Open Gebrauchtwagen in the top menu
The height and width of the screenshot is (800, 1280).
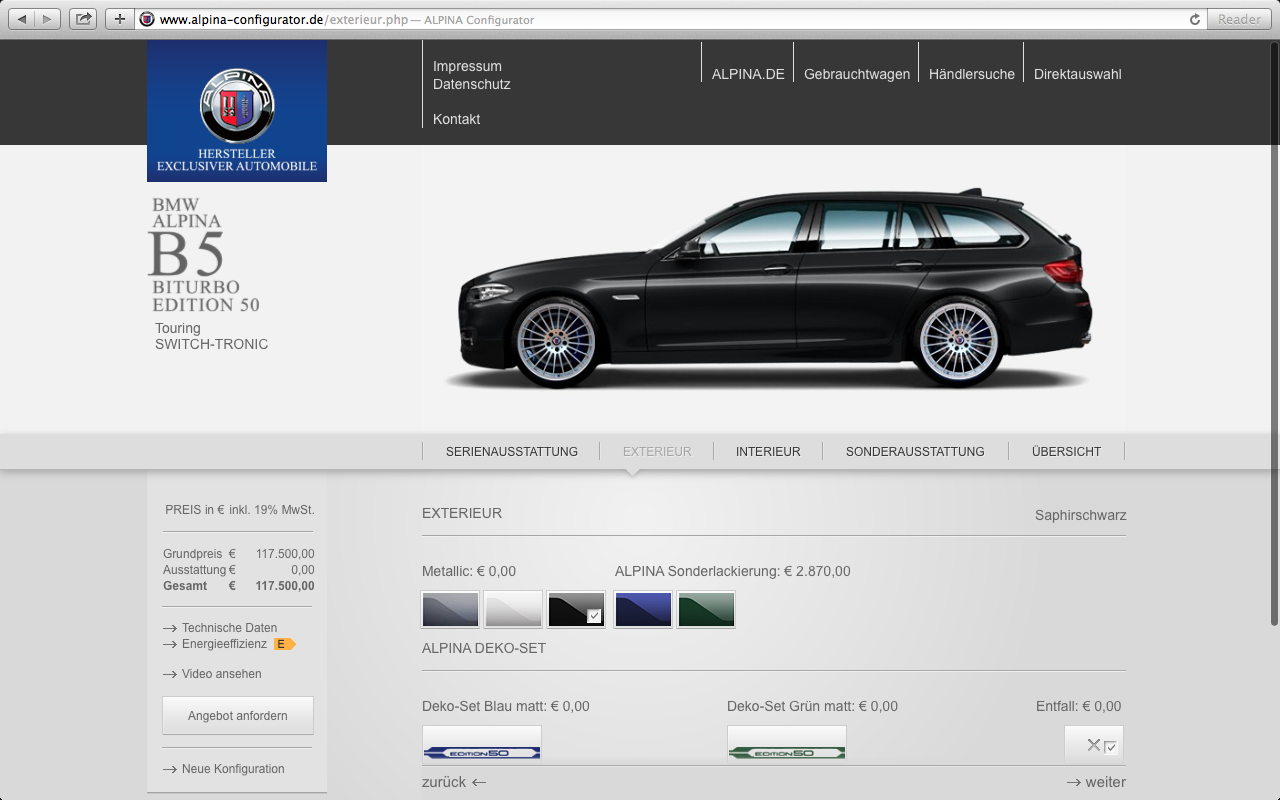pos(857,74)
